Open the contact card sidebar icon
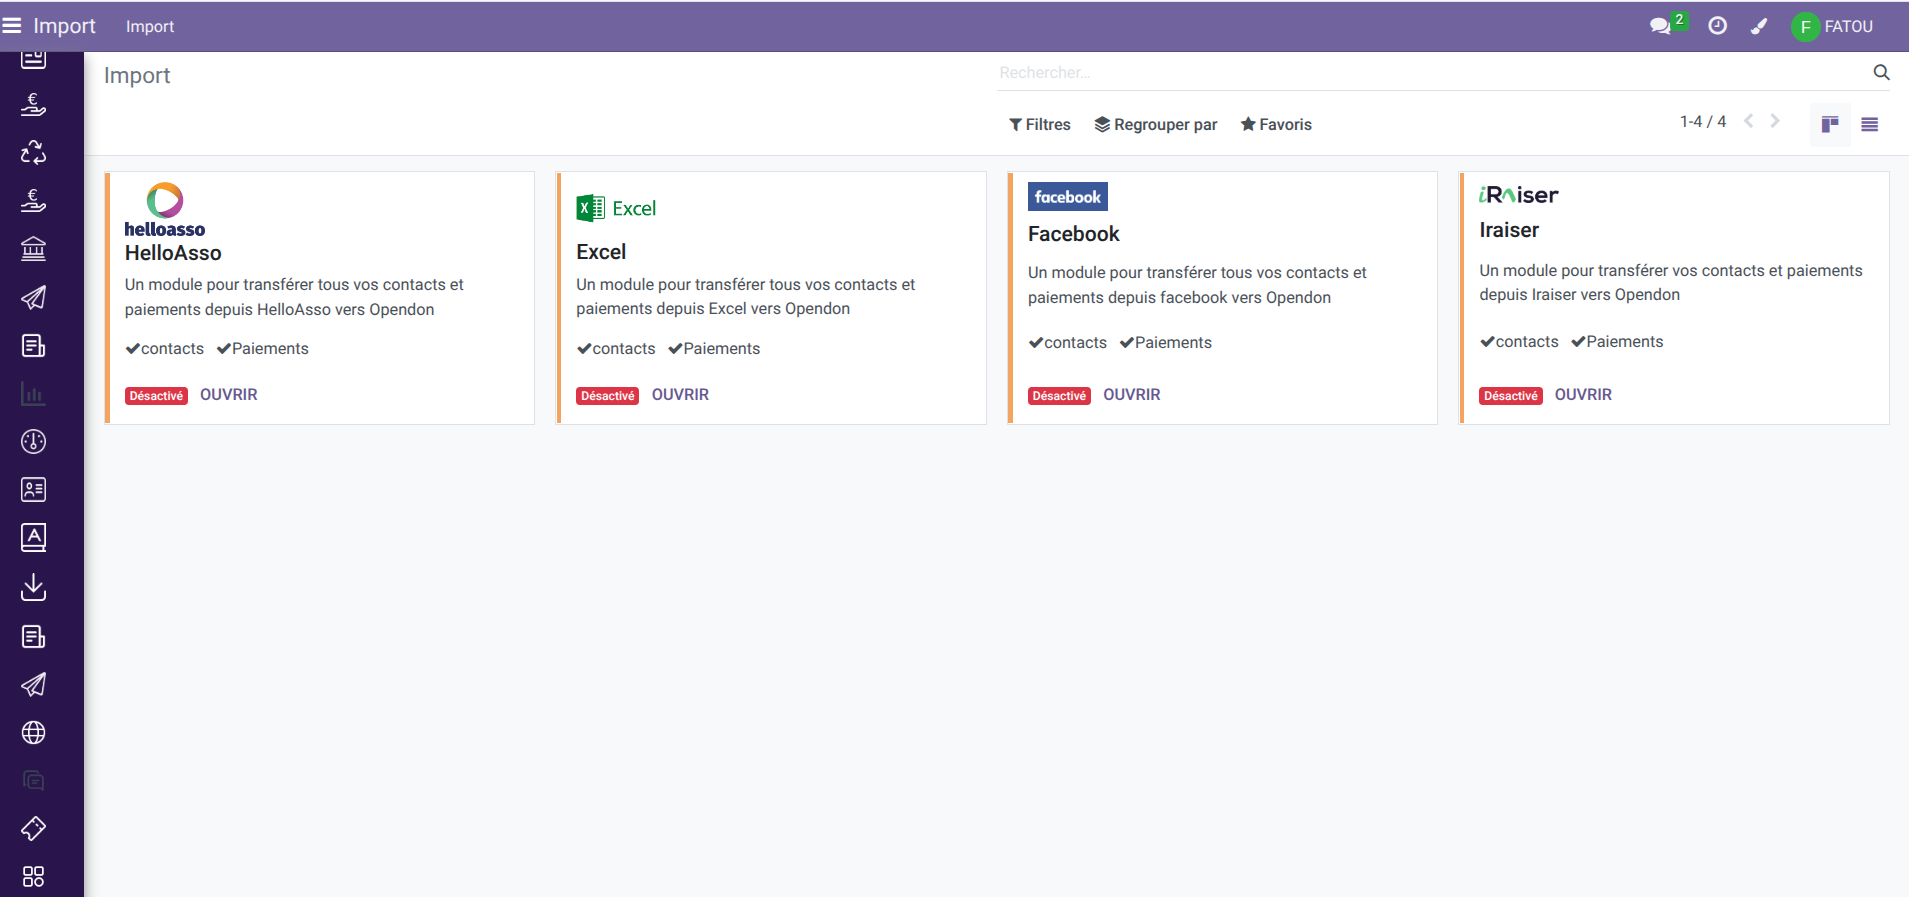Screen dimensions: 1909x897 click(33, 490)
